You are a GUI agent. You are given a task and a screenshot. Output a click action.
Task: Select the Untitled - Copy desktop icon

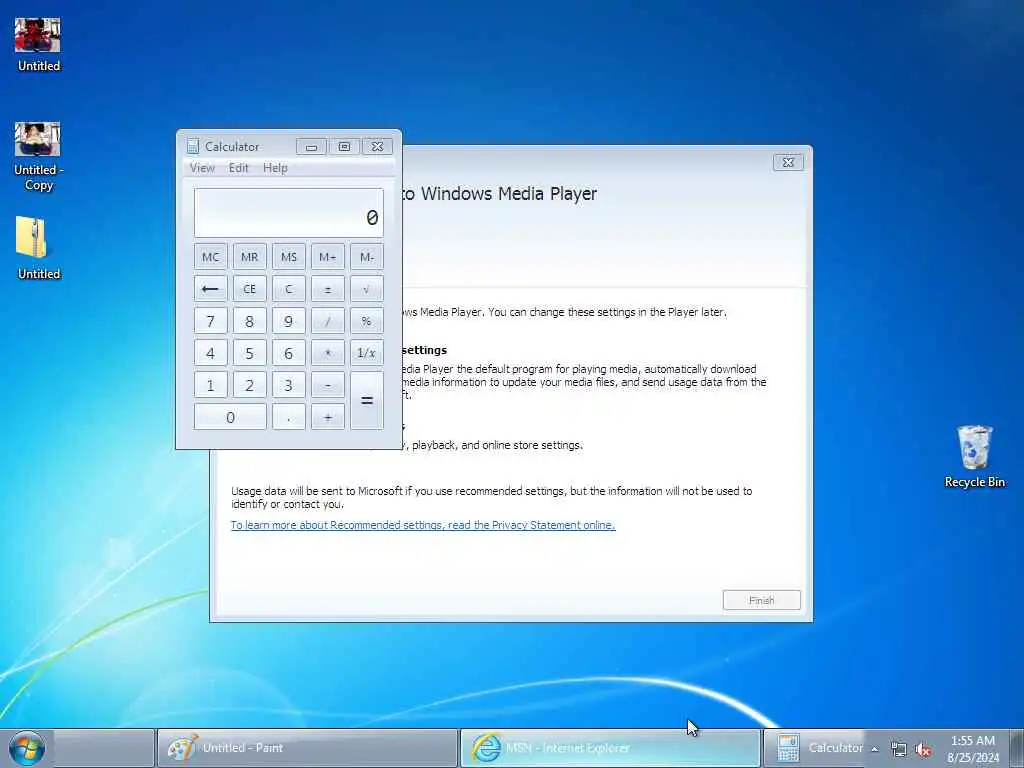point(38,157)
